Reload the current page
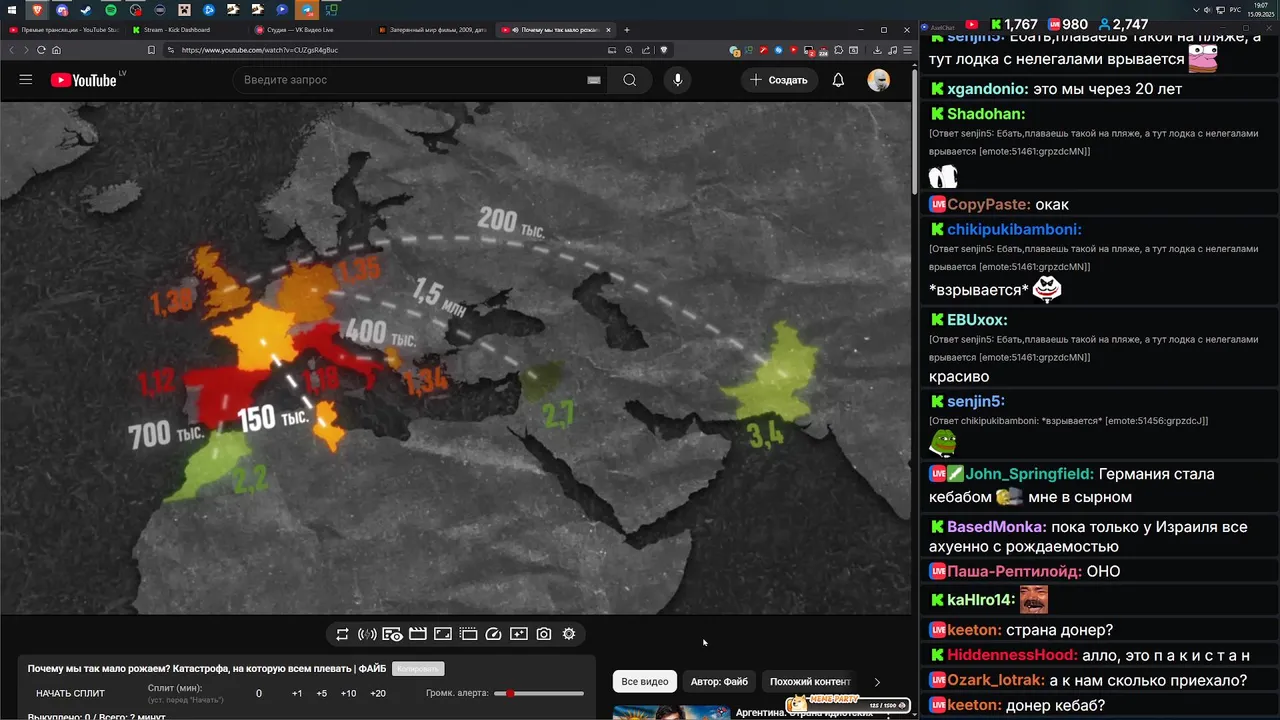The width and height of the screenshot is (1280, 720). tap(41, 50)
